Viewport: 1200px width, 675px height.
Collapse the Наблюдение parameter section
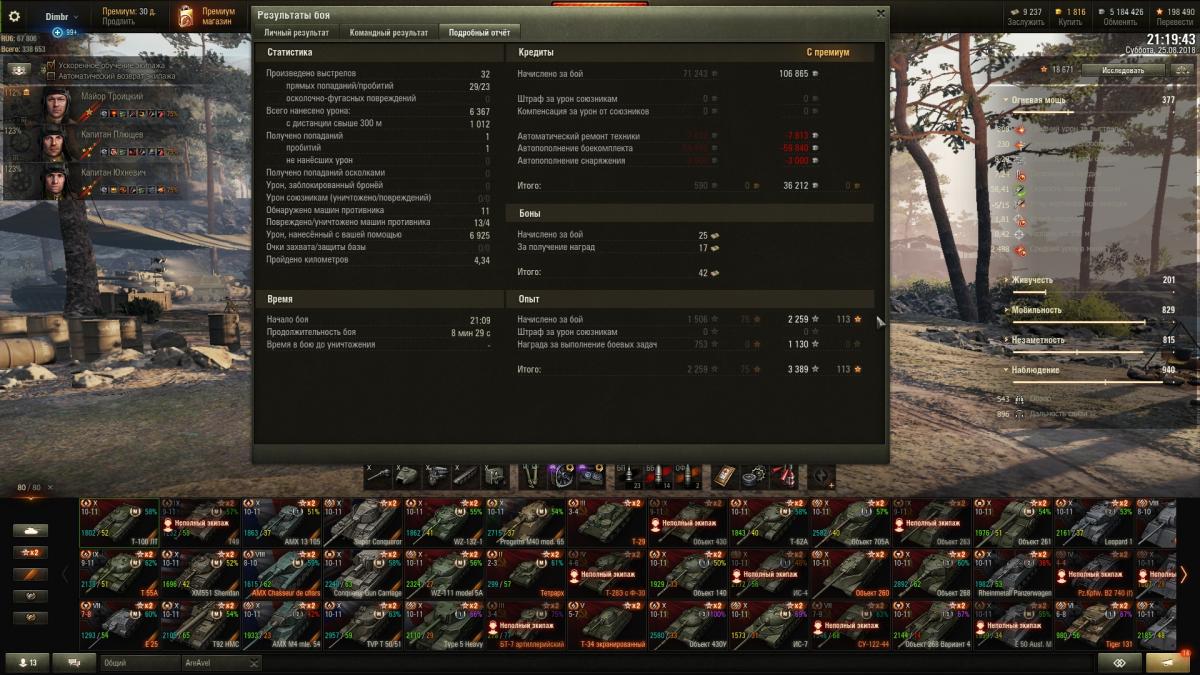point(1007,370)
